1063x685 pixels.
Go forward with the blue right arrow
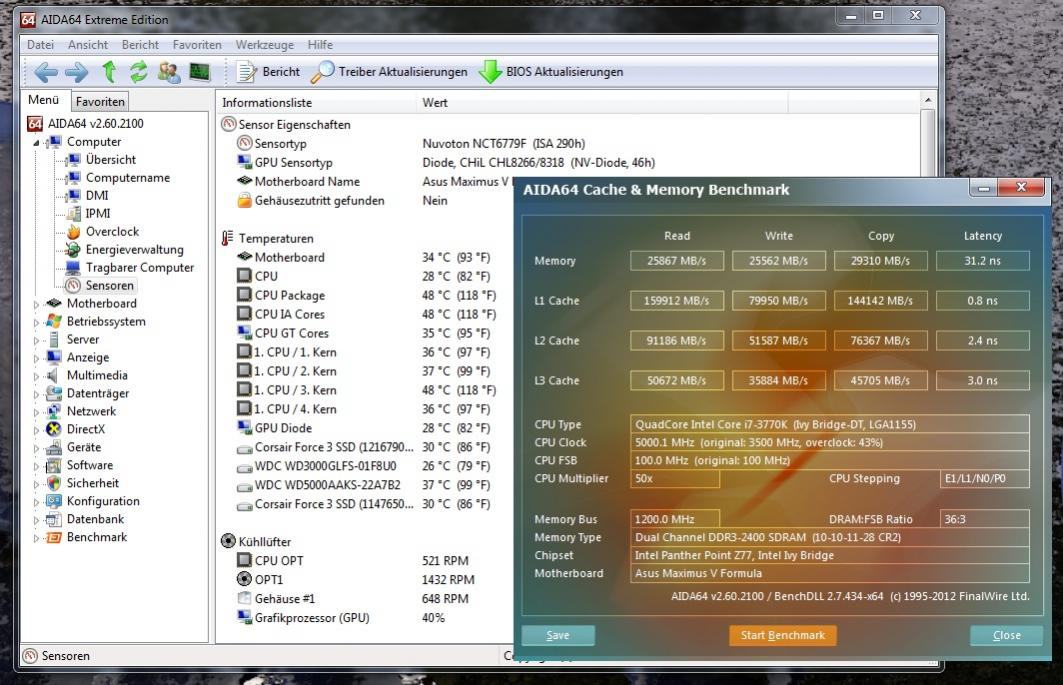point(77,72)
